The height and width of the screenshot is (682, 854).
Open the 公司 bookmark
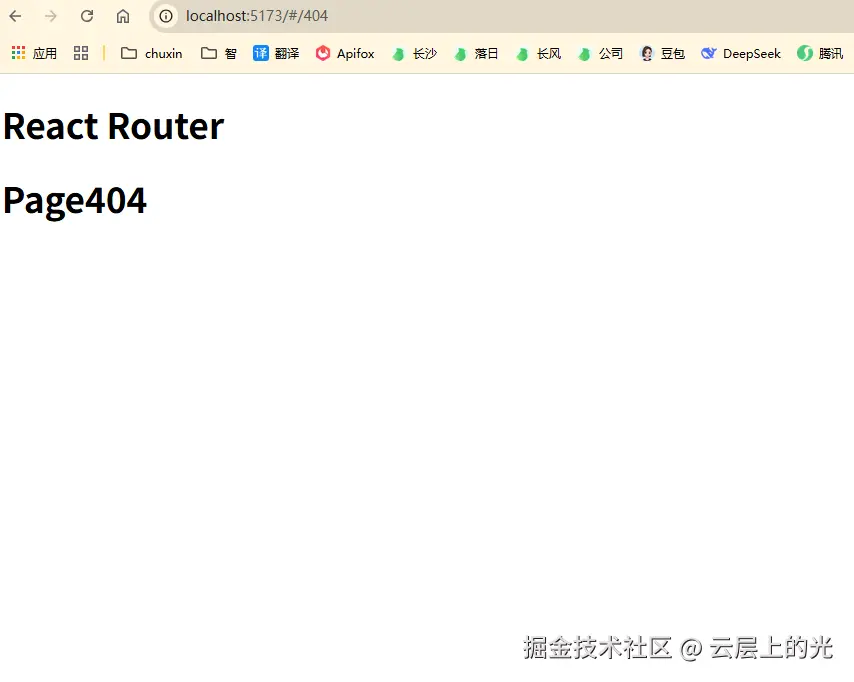601,53
